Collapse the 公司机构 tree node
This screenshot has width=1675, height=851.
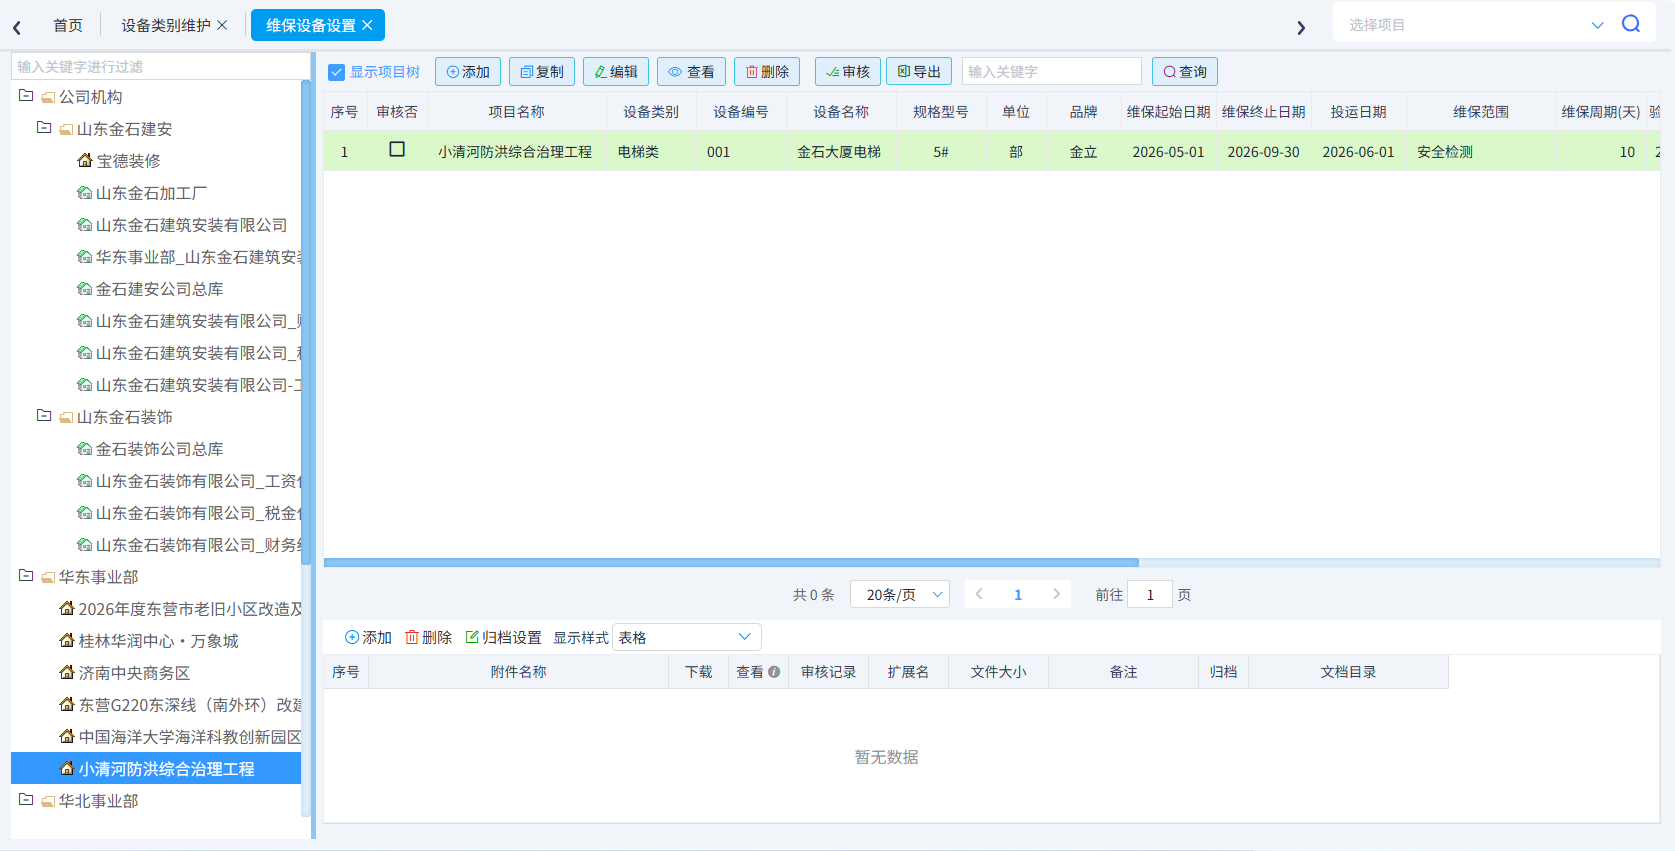pos(26,96)
